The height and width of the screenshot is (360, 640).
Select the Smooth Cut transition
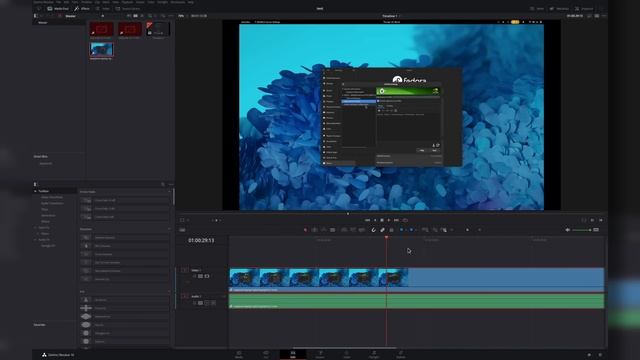coord(124,279)
